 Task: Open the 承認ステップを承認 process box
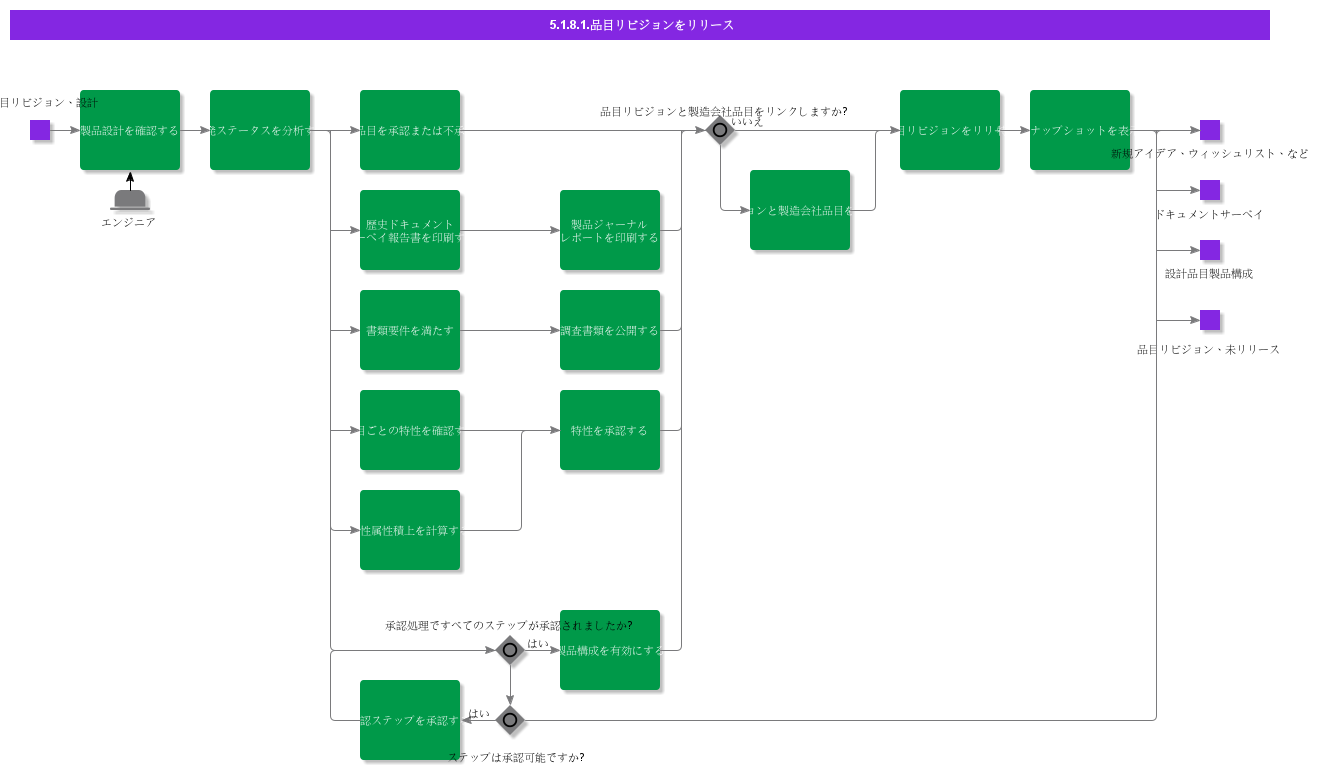tap(410, 720)
